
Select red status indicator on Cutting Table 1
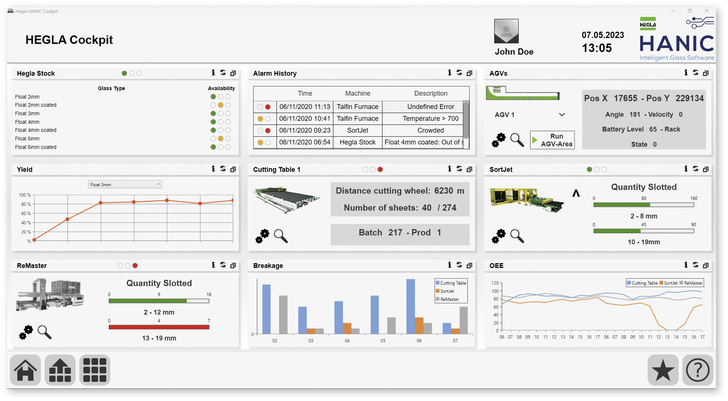pos(380,170)
